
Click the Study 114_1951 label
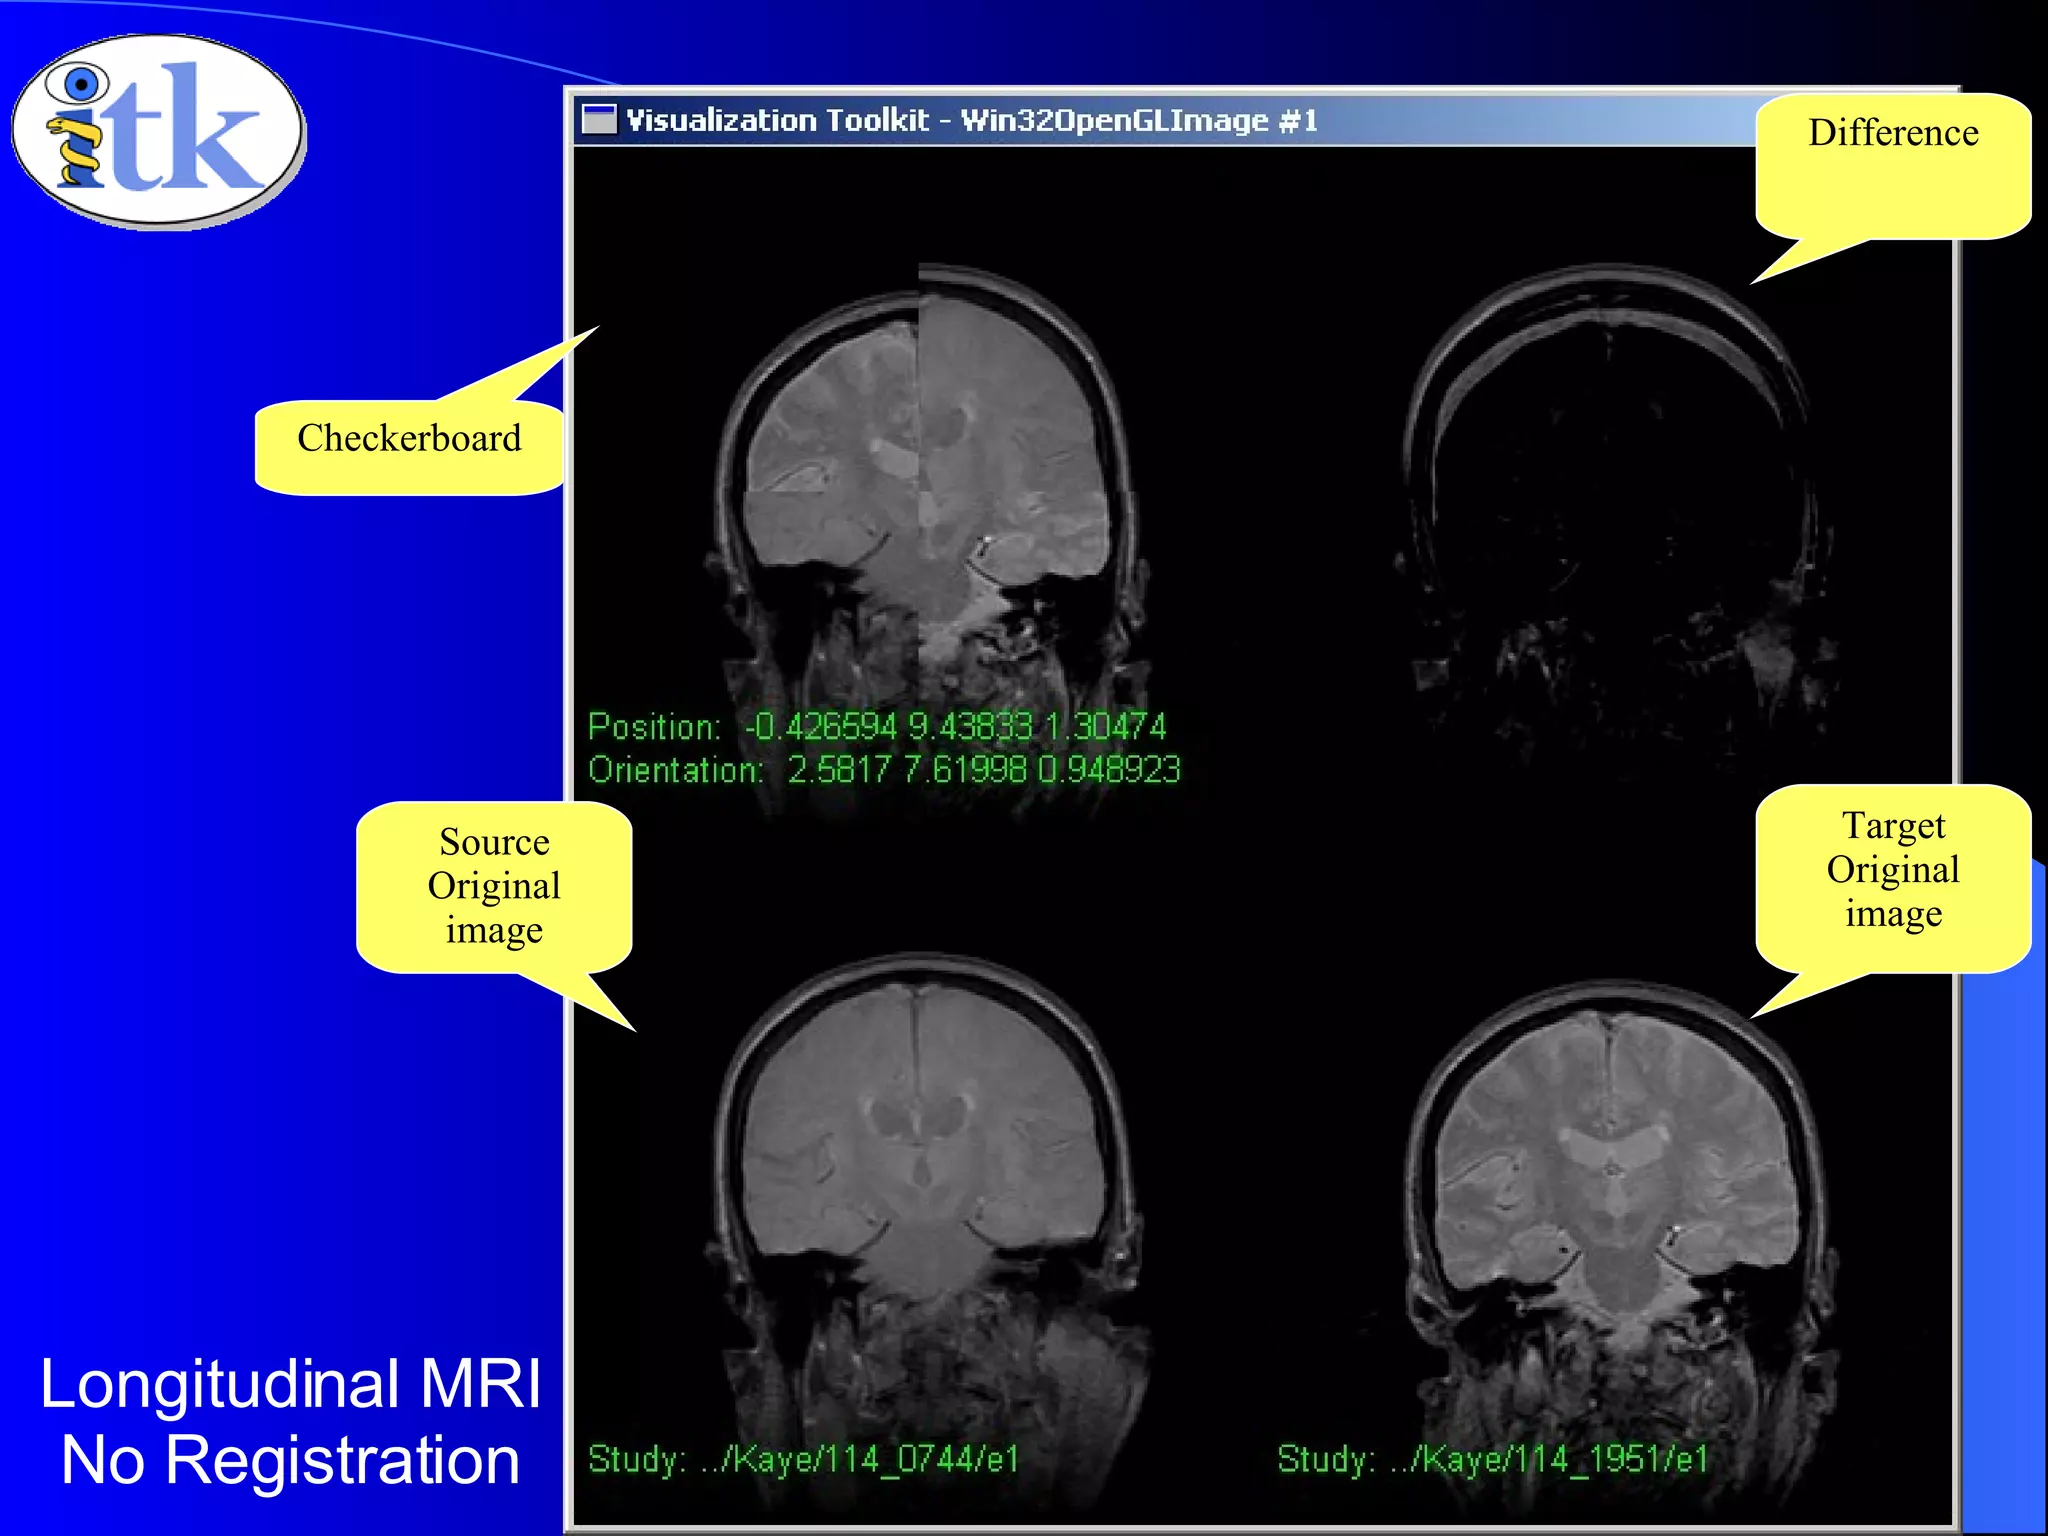[1492, 1459]
